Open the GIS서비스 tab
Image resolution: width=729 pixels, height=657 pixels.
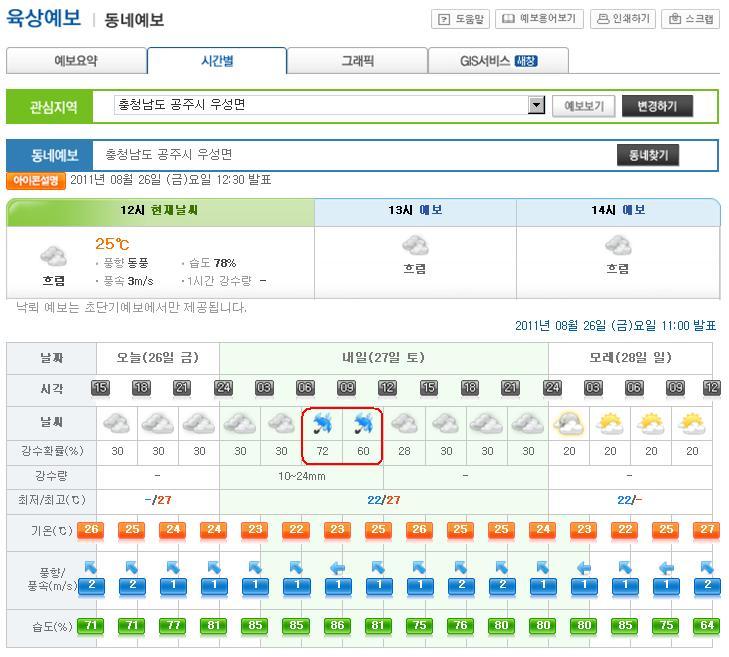click(x=498, y=61)
